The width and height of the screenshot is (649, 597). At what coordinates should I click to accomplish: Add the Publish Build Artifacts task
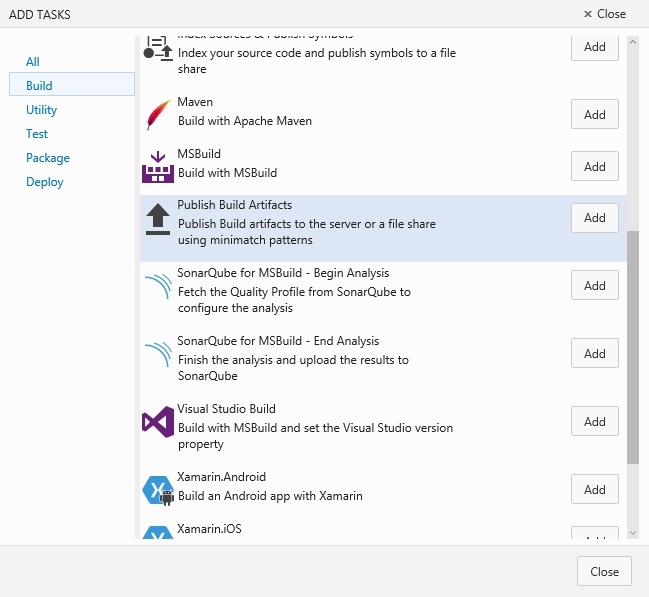click(x=595, y=218)
